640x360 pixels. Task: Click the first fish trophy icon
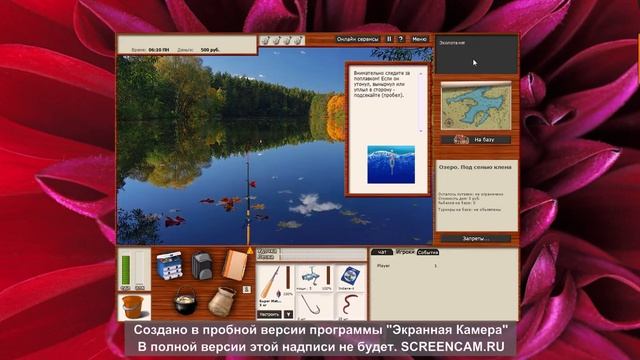coord(266,40)
